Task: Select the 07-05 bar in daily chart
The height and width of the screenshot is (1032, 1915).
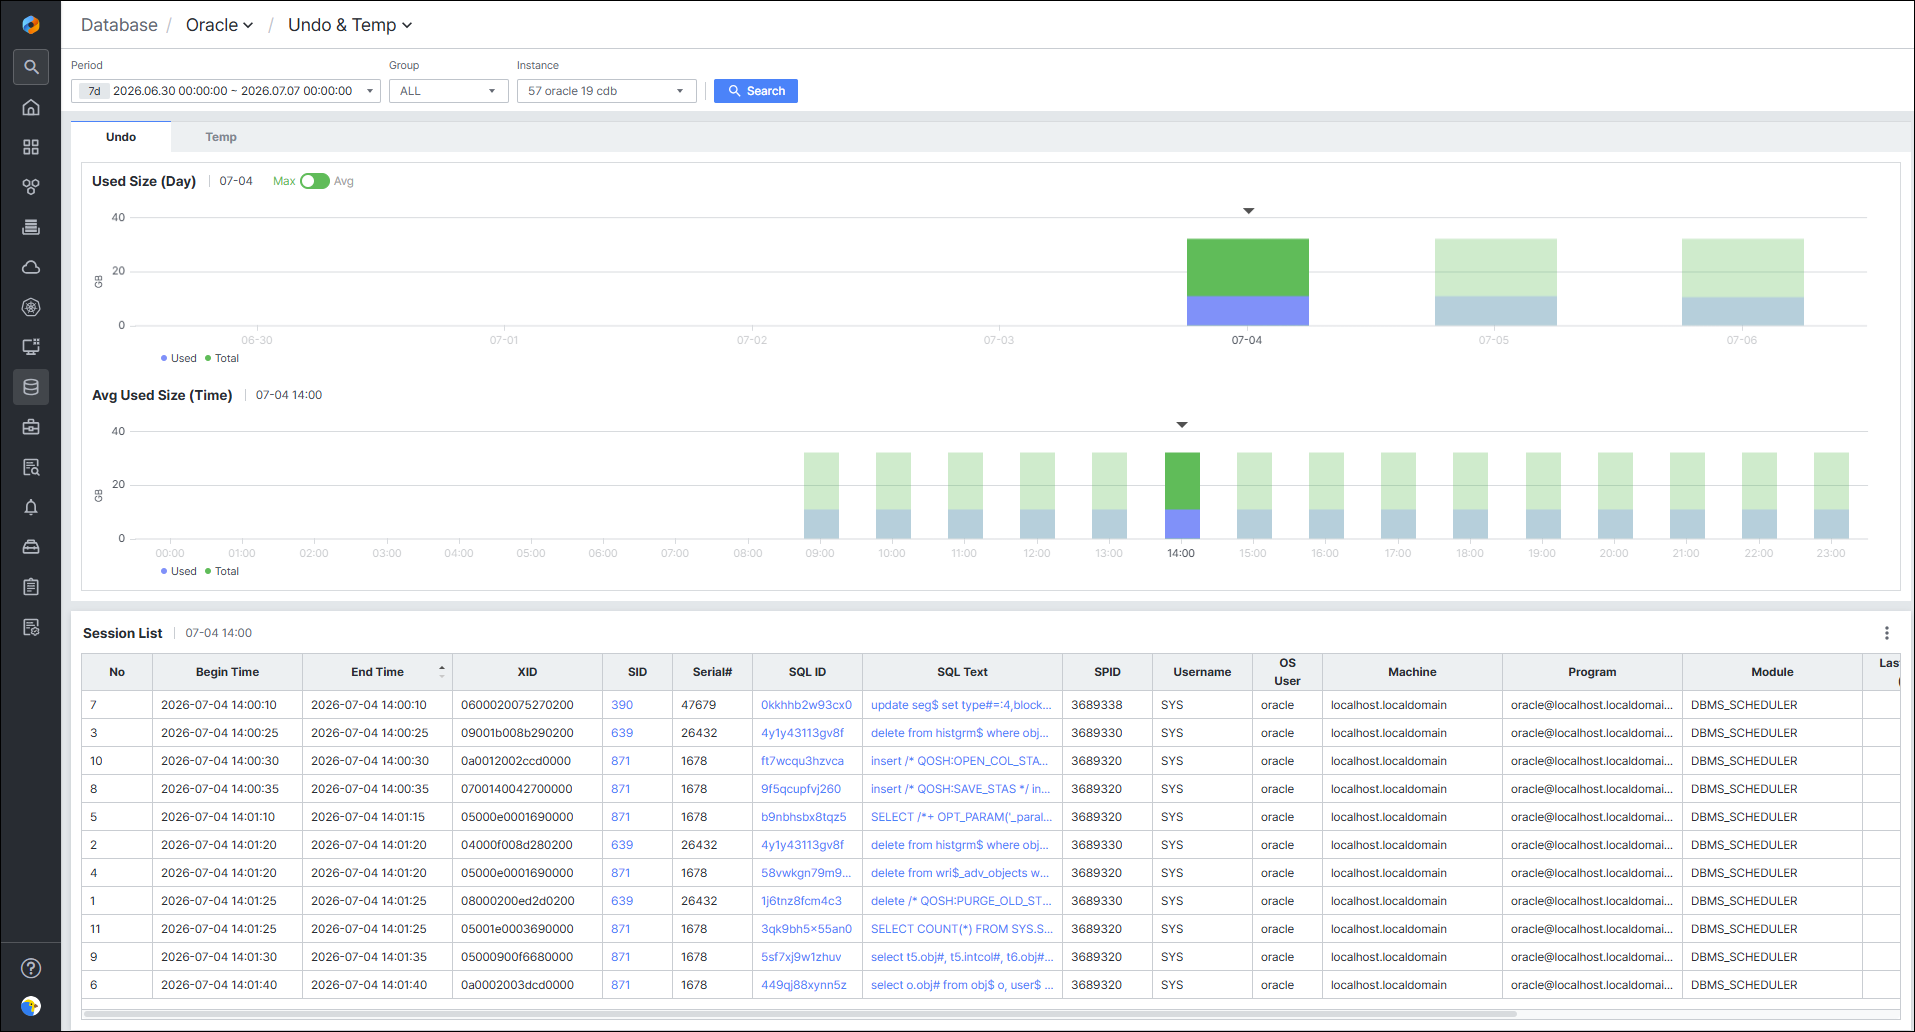Action: click(x=1495, y=282)
